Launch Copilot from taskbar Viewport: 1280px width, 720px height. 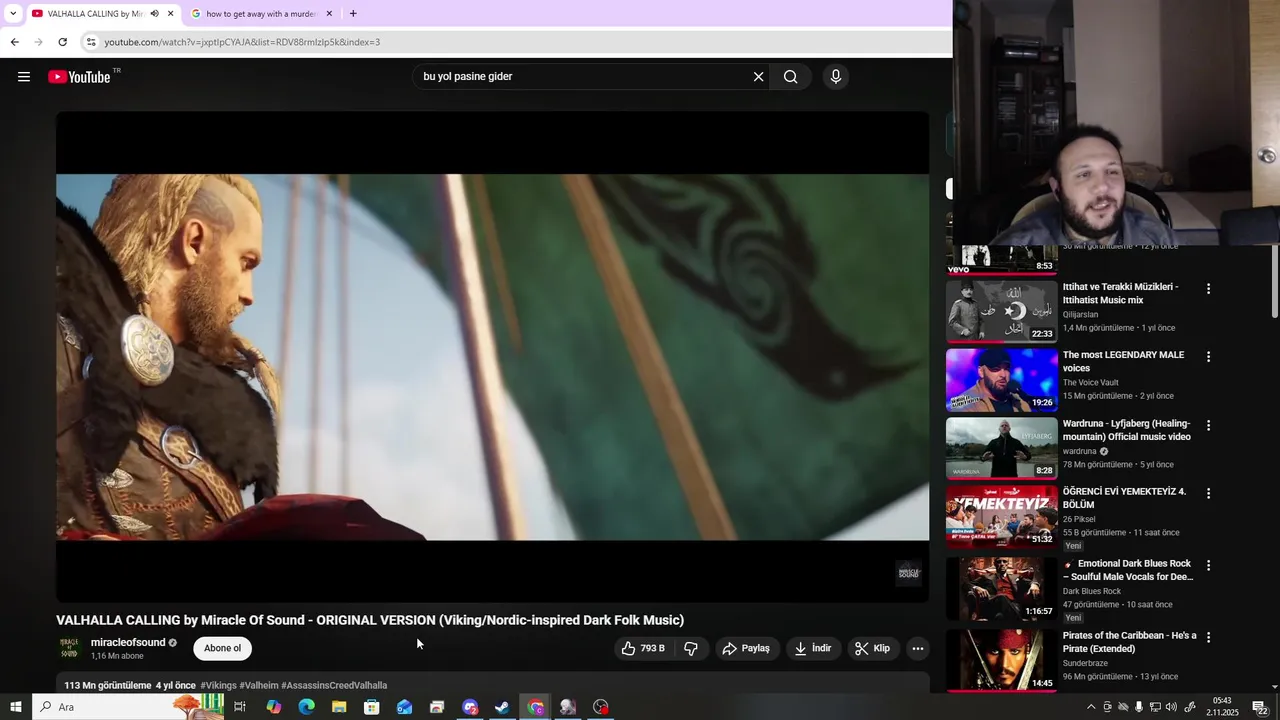pos(273,707)
